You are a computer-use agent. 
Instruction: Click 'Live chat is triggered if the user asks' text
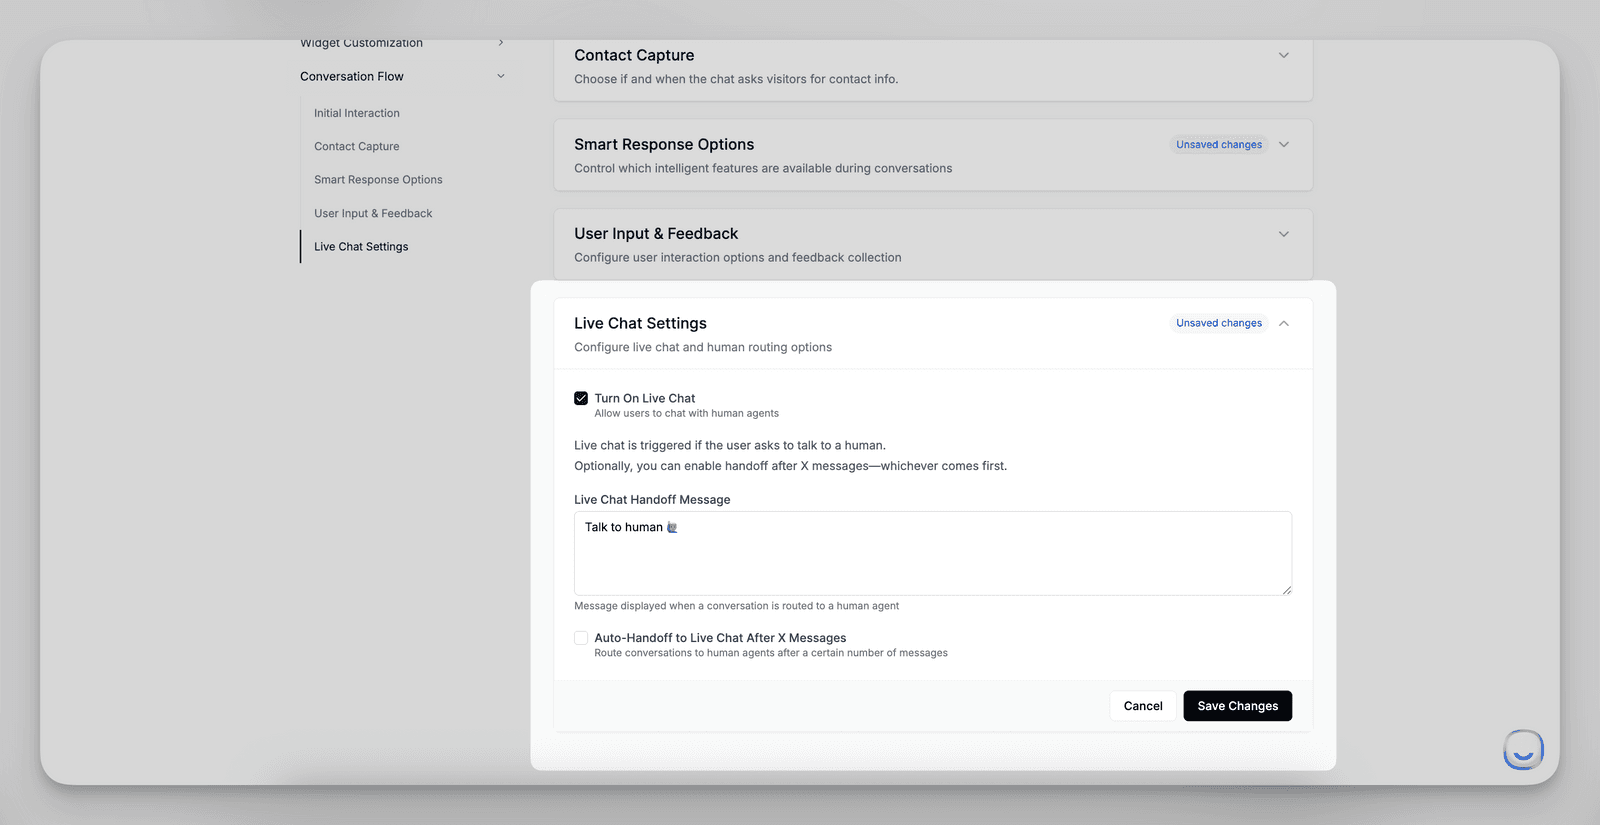coord(730,445)
